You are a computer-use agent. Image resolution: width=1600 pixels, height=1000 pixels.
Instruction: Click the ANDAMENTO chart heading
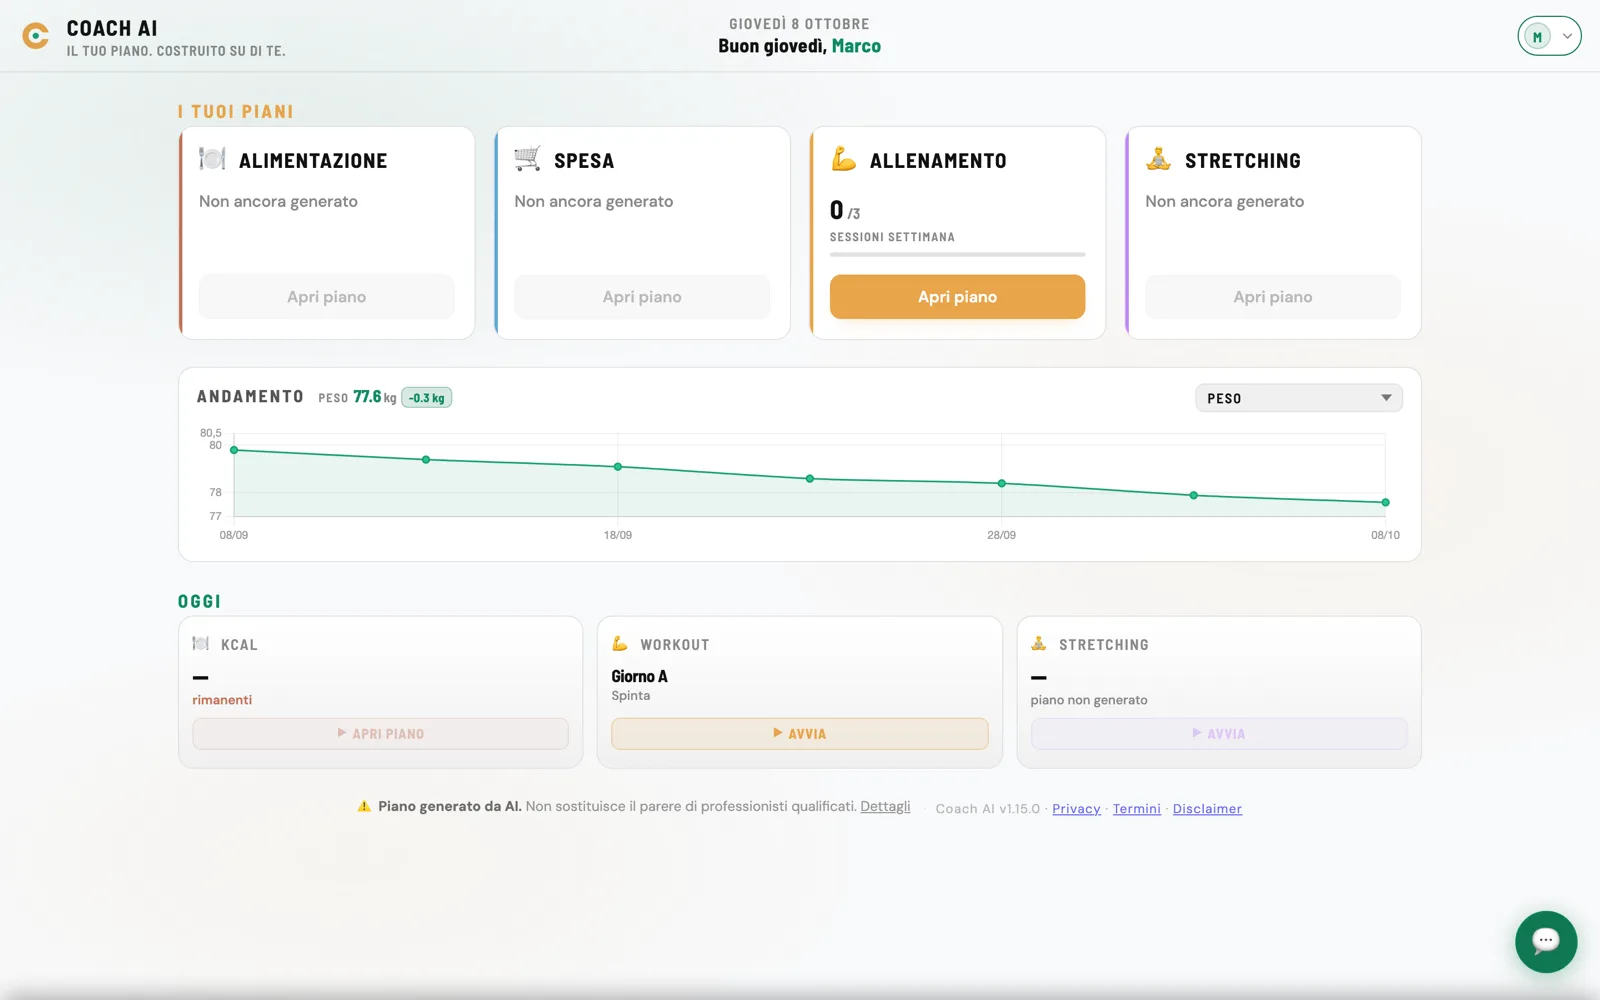click(x=250, y=397)
